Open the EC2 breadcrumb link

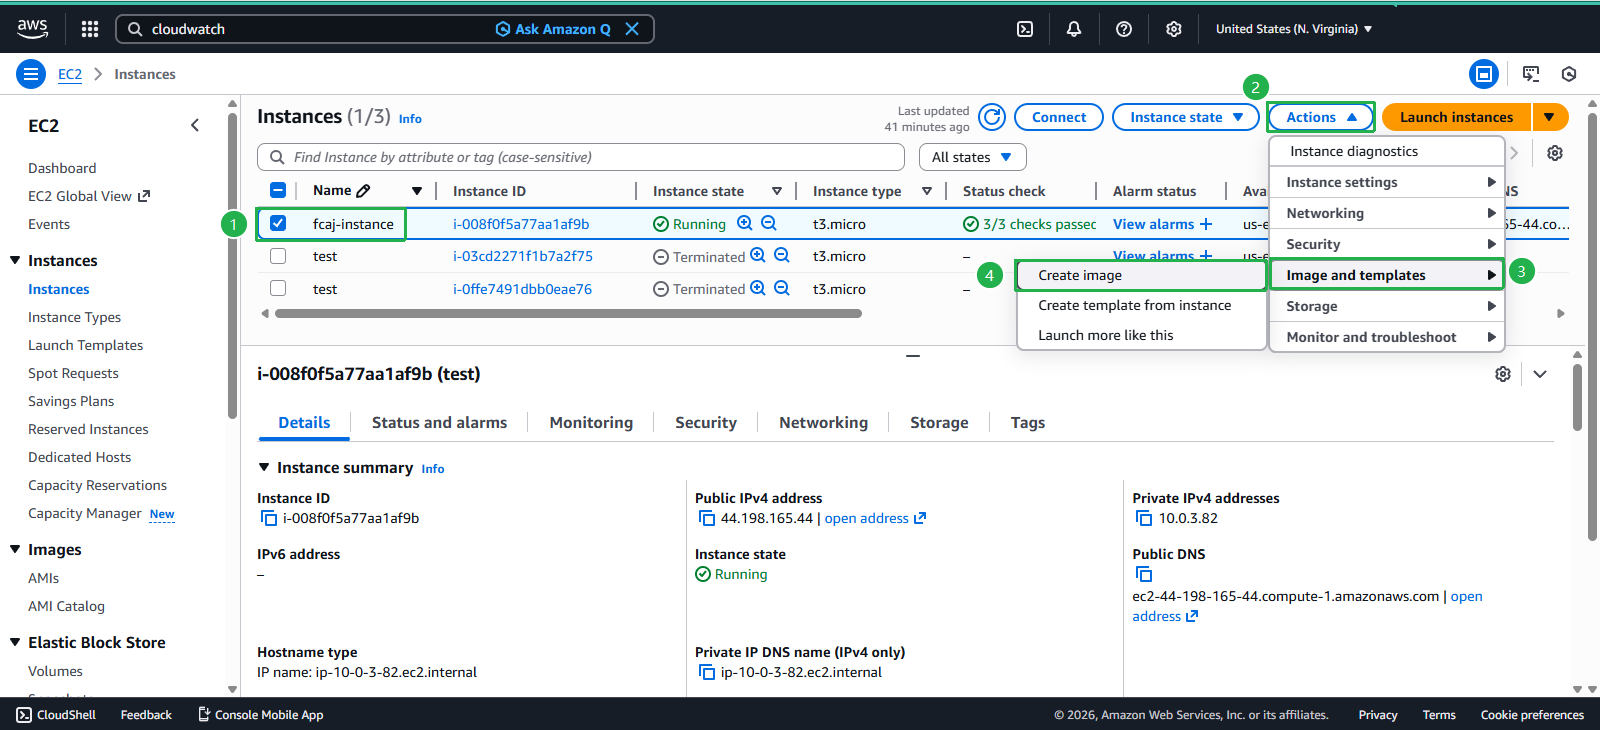coord(70,74)
